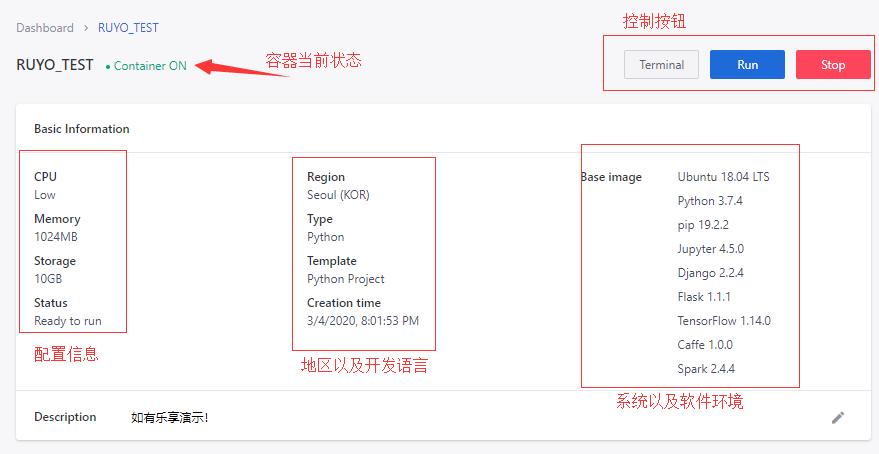879x454 pixels.
Task: Select the creation time 3/4/2020 value
Action: coord(363,321)
